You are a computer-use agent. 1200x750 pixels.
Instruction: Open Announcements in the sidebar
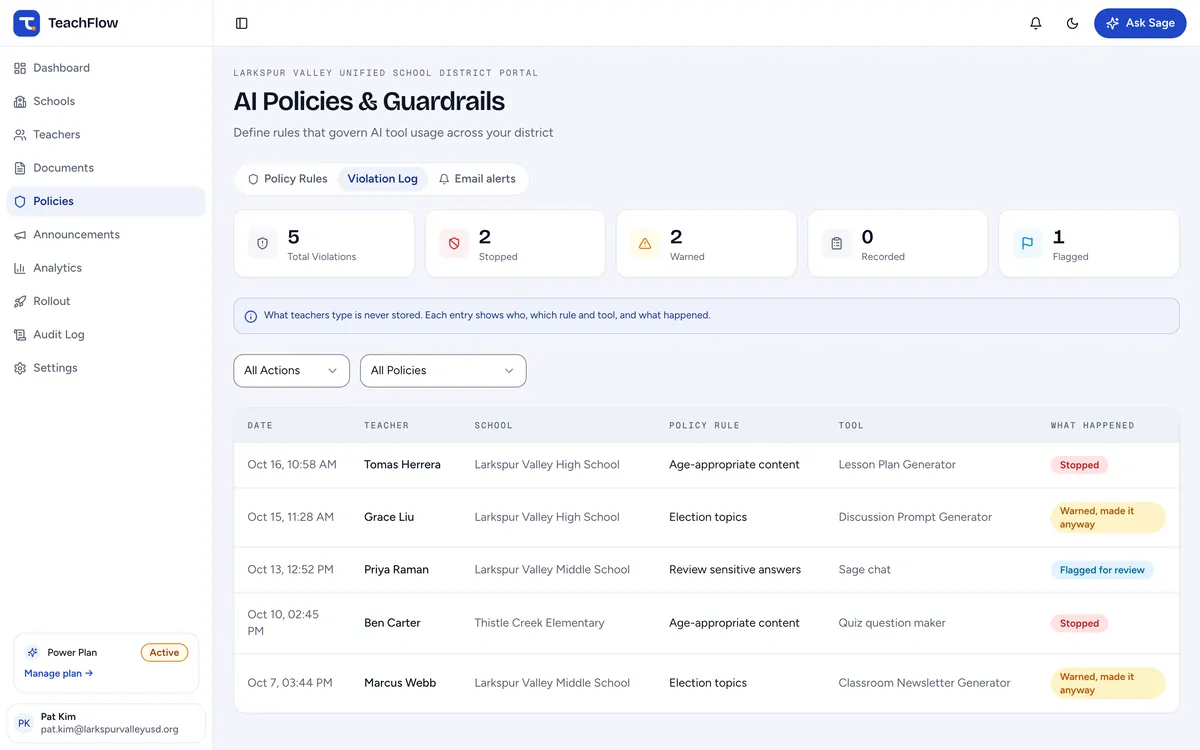[x=106, y=234]
